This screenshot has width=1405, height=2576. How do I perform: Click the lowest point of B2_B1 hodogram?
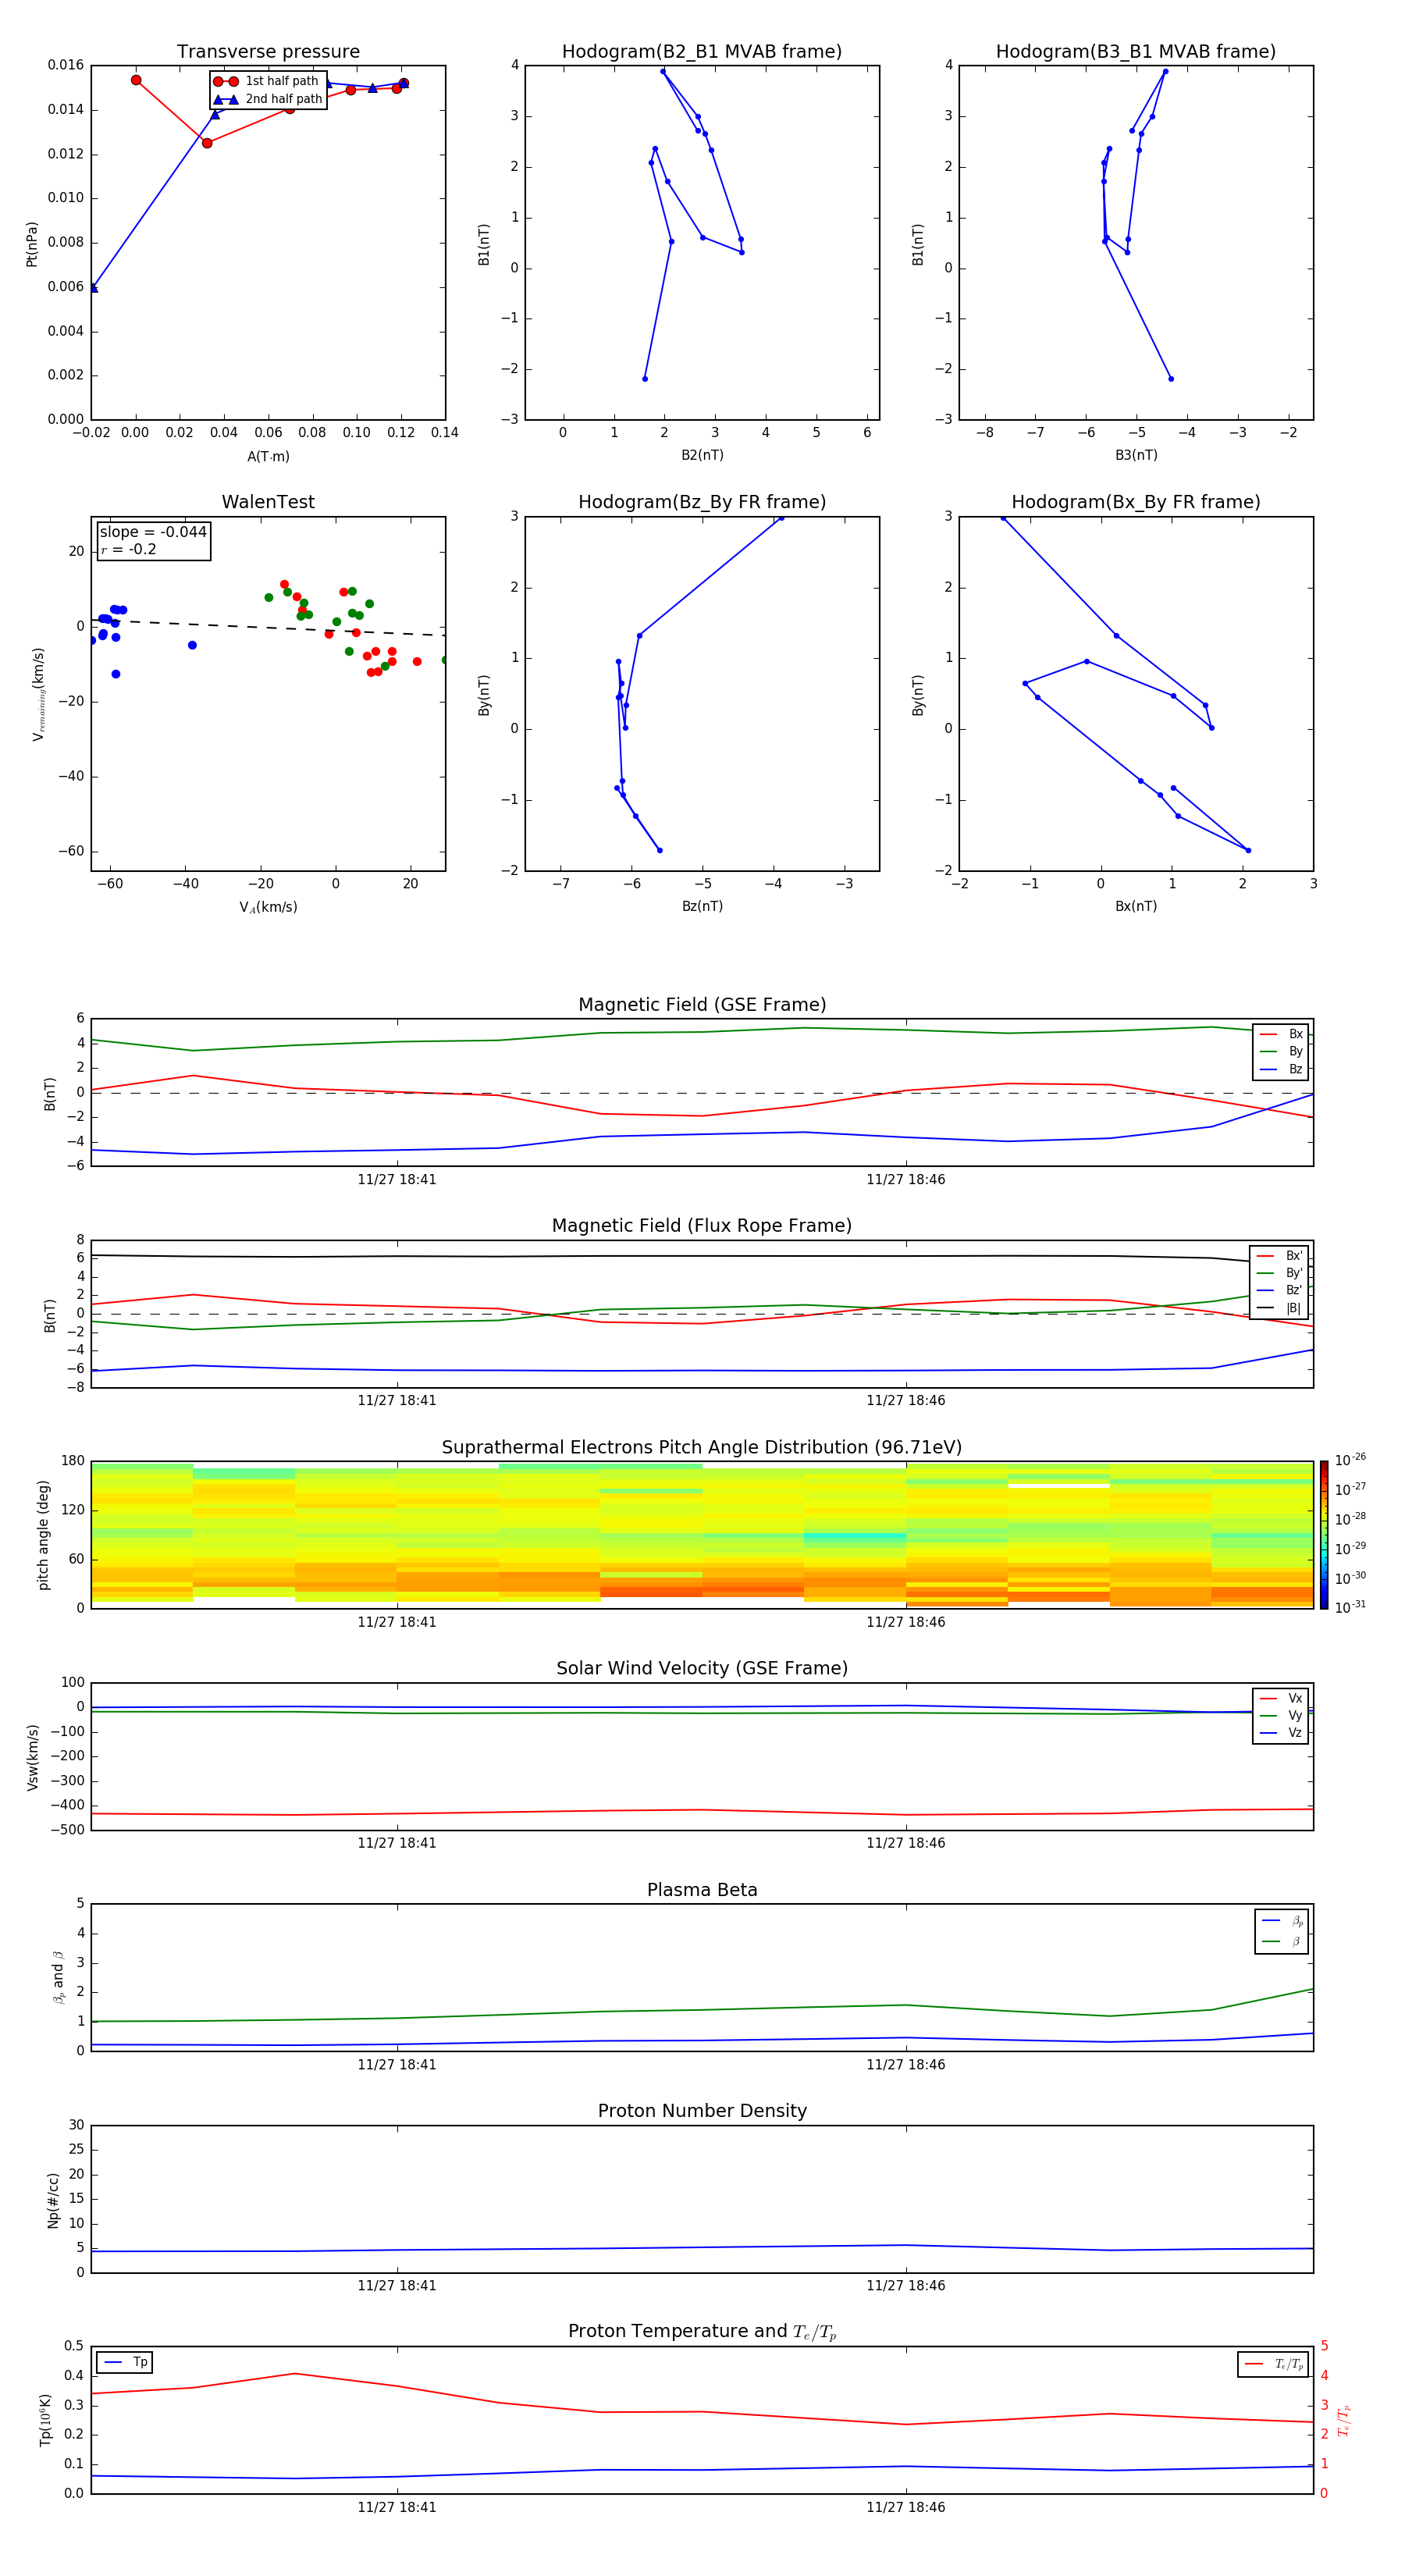pyautogui.click(x=645, y=378)
